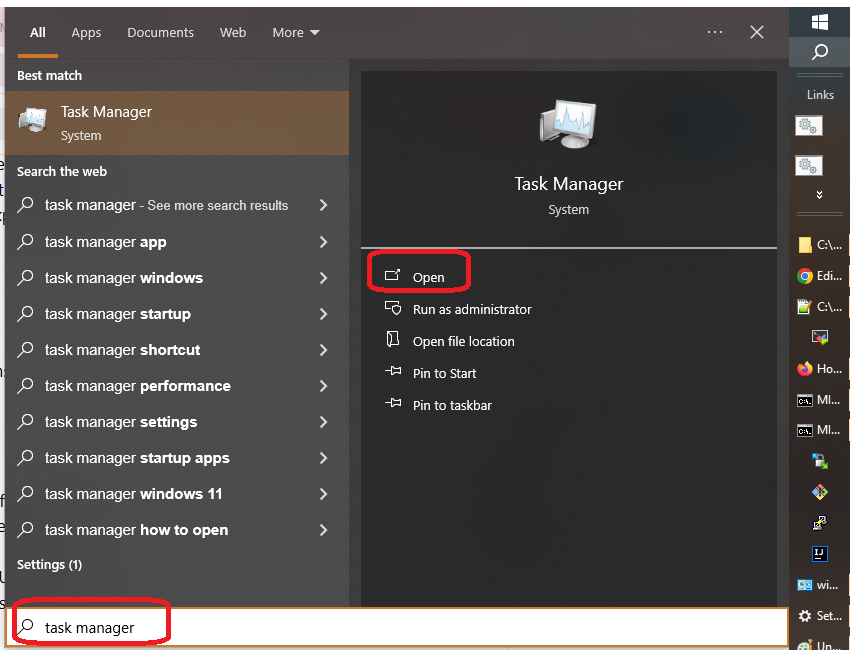850x650 pixels.
Task: Click Open for Task Manager
Action: pos(428,278)
